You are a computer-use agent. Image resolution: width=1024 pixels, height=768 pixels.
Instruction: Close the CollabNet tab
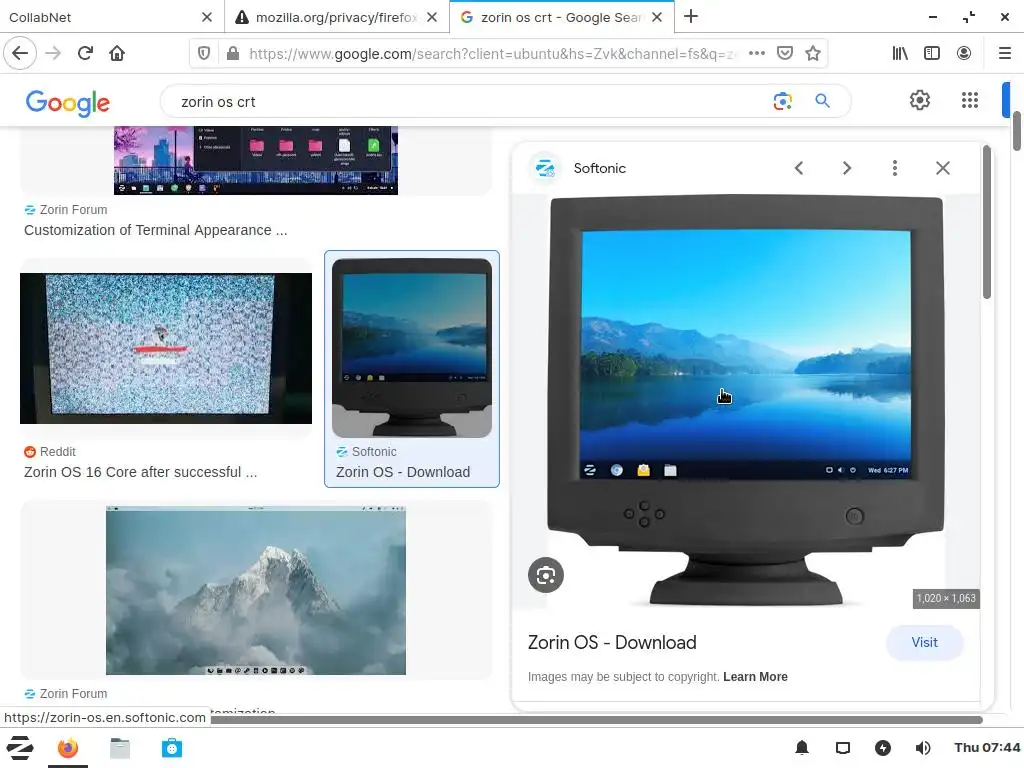tap(207, 17)
